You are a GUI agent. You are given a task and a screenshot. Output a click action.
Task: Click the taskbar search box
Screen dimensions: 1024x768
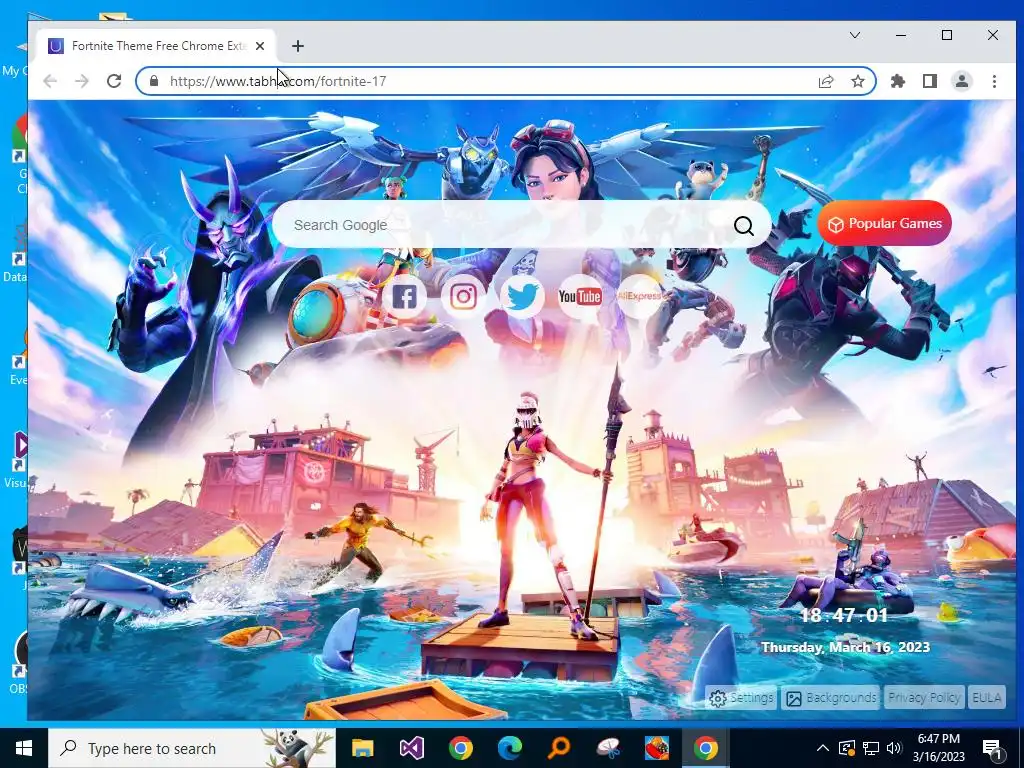click(x=192, y=748)
